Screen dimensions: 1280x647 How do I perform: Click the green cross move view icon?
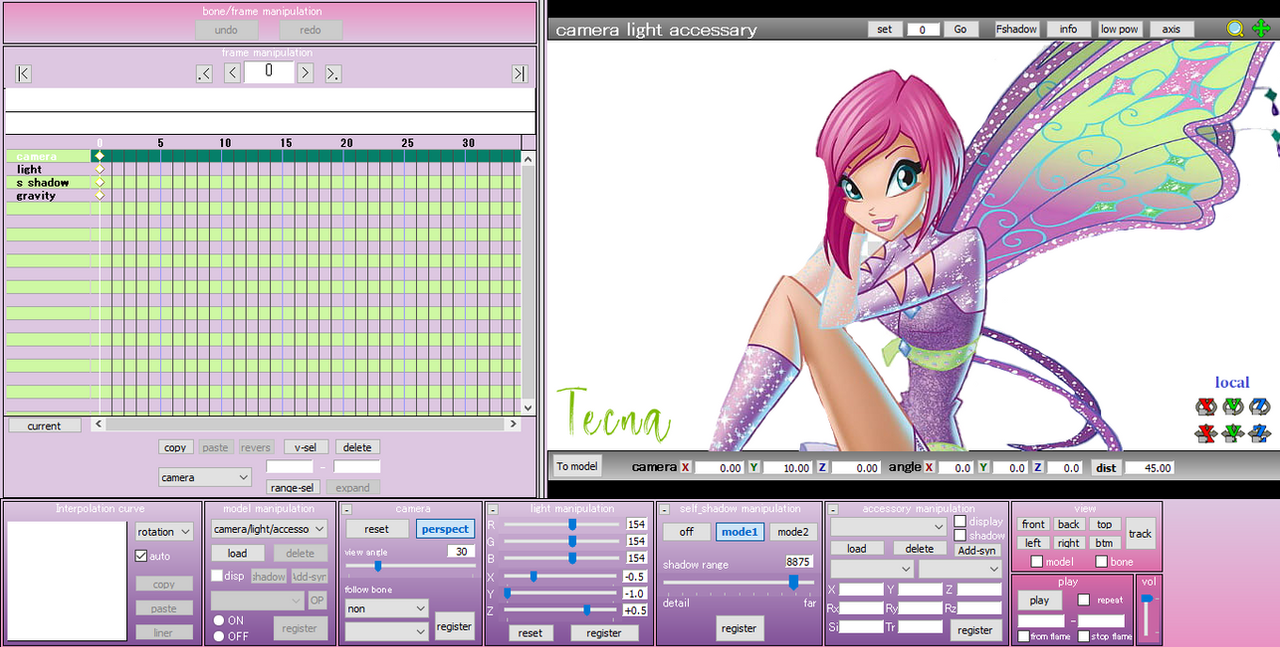tap(1261, 29)
